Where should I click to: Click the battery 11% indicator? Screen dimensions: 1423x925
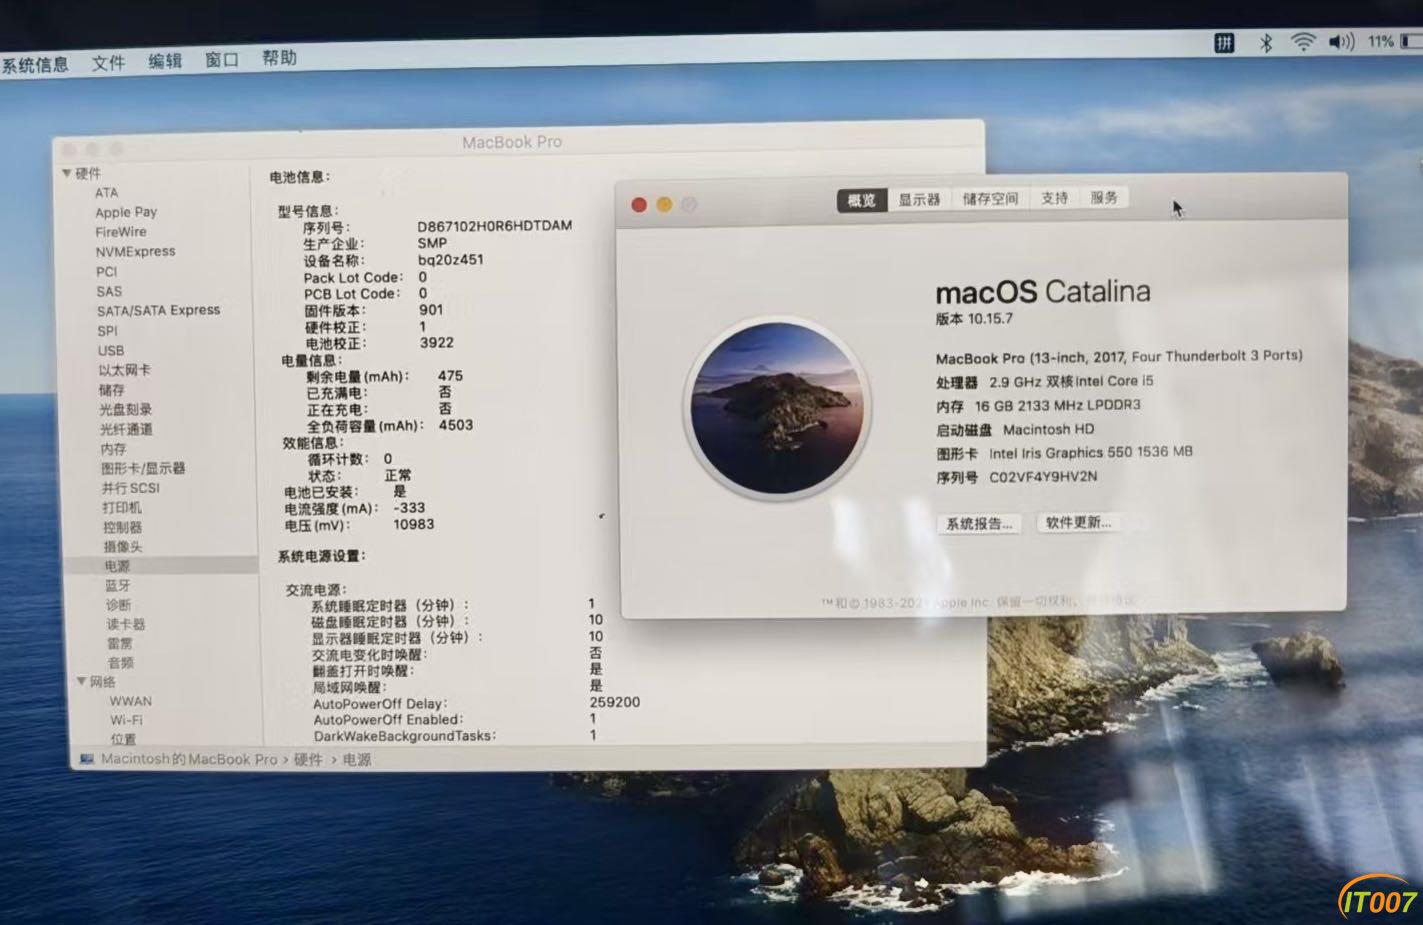pyautogui.click(x=1394, y=41)
